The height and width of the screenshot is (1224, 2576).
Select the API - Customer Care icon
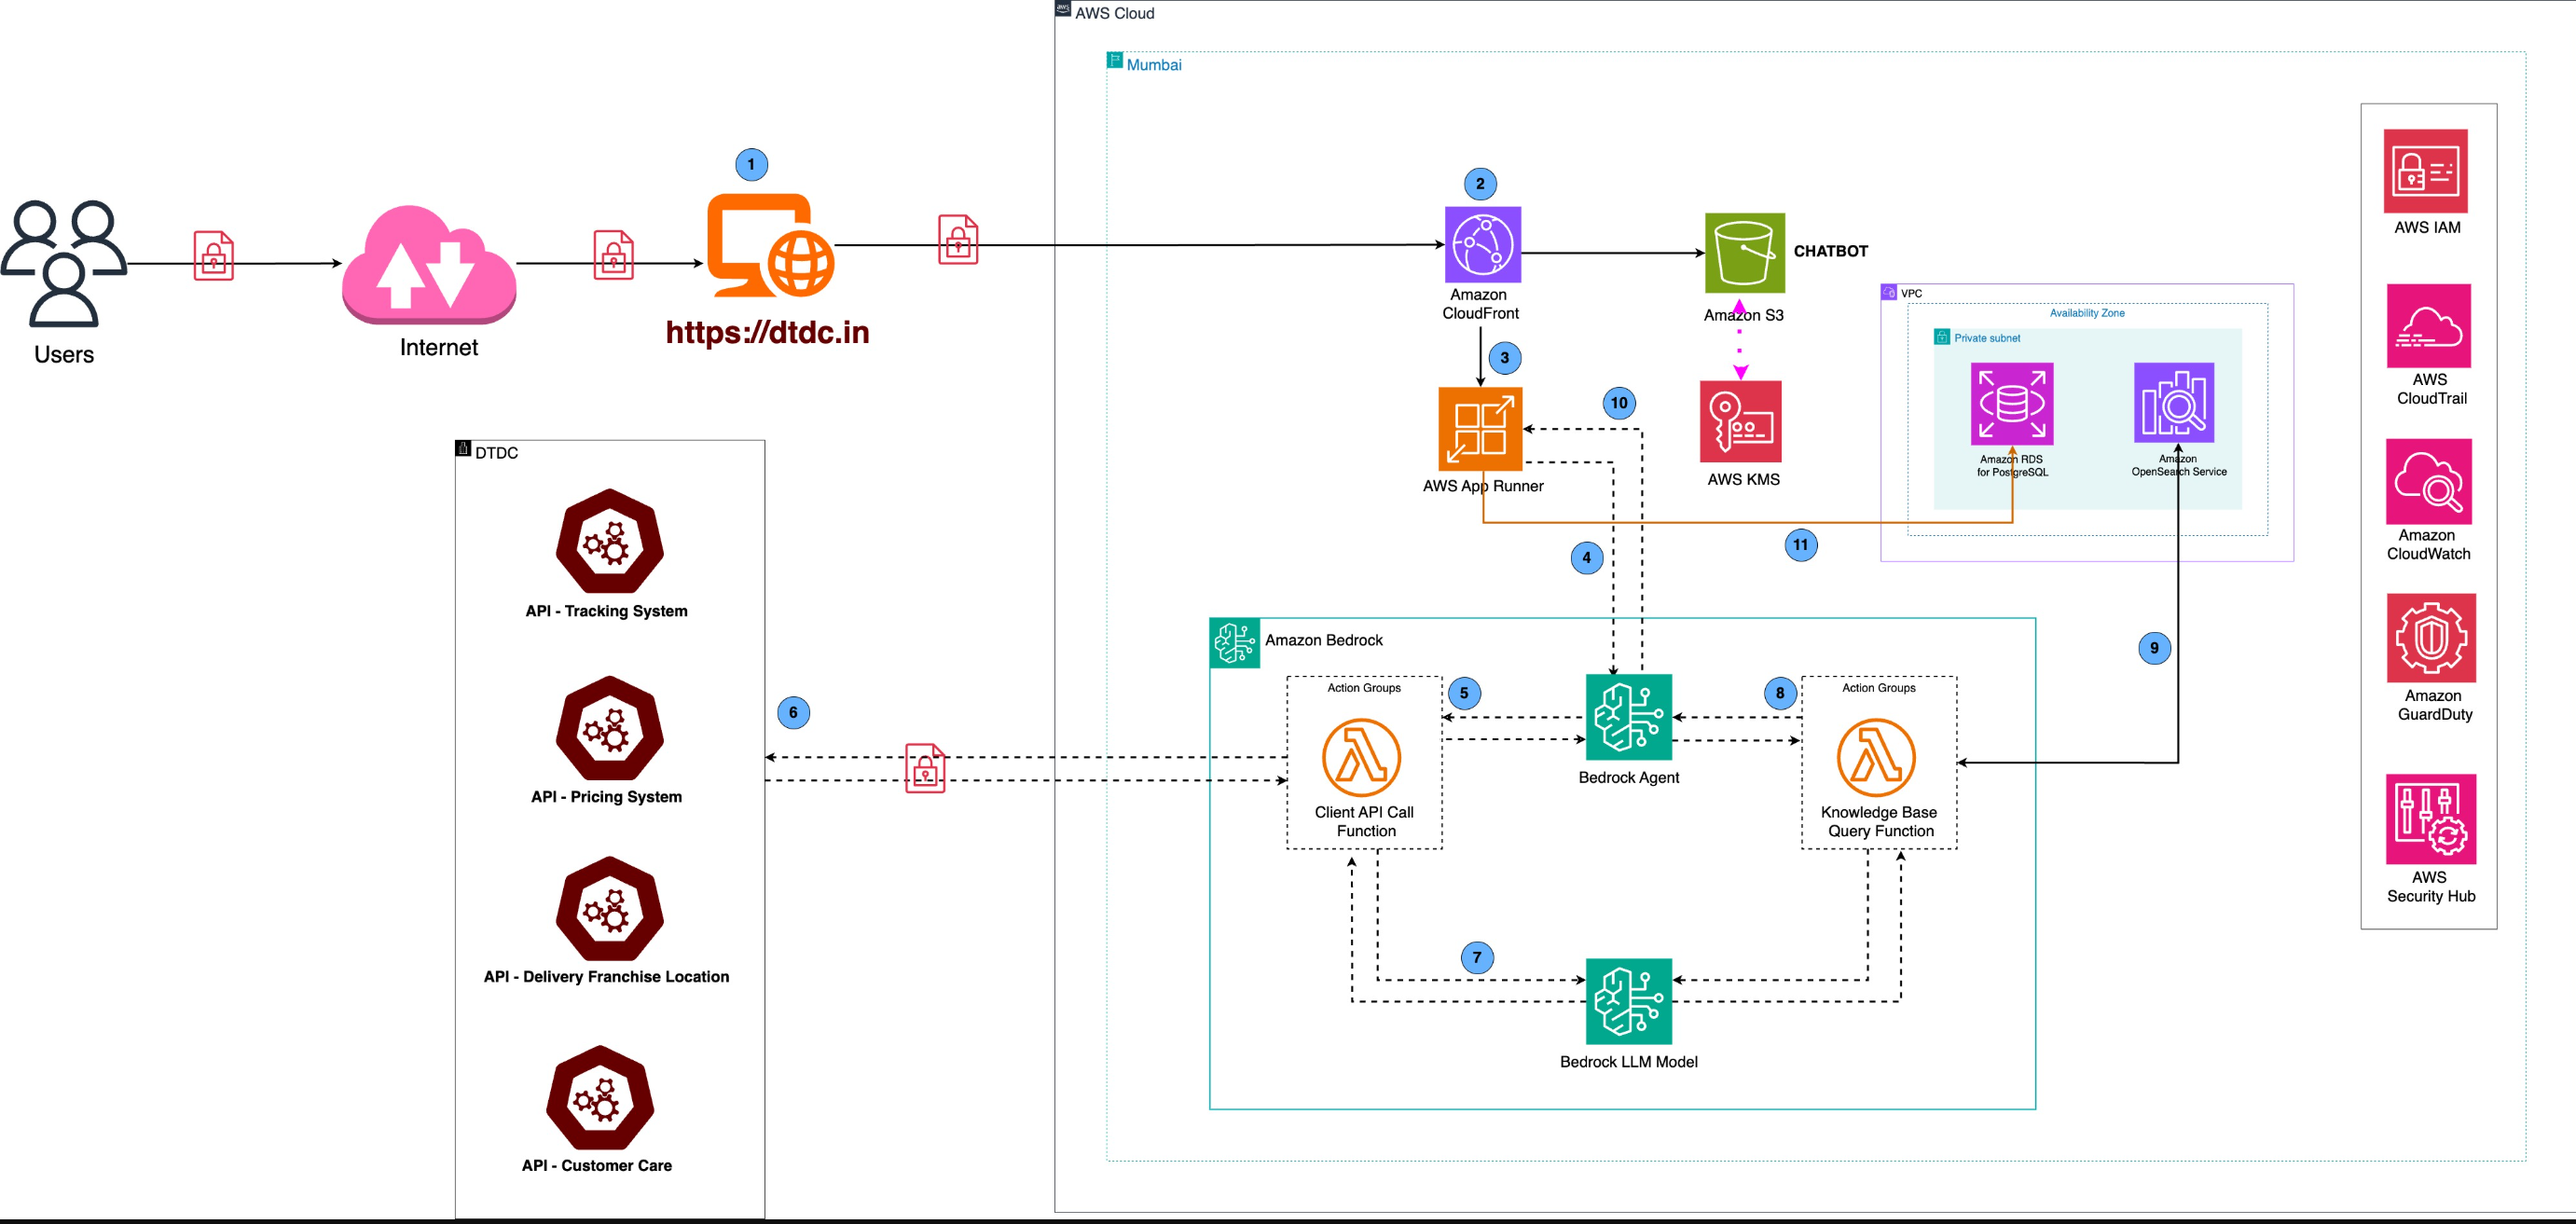click(599, 1098)
